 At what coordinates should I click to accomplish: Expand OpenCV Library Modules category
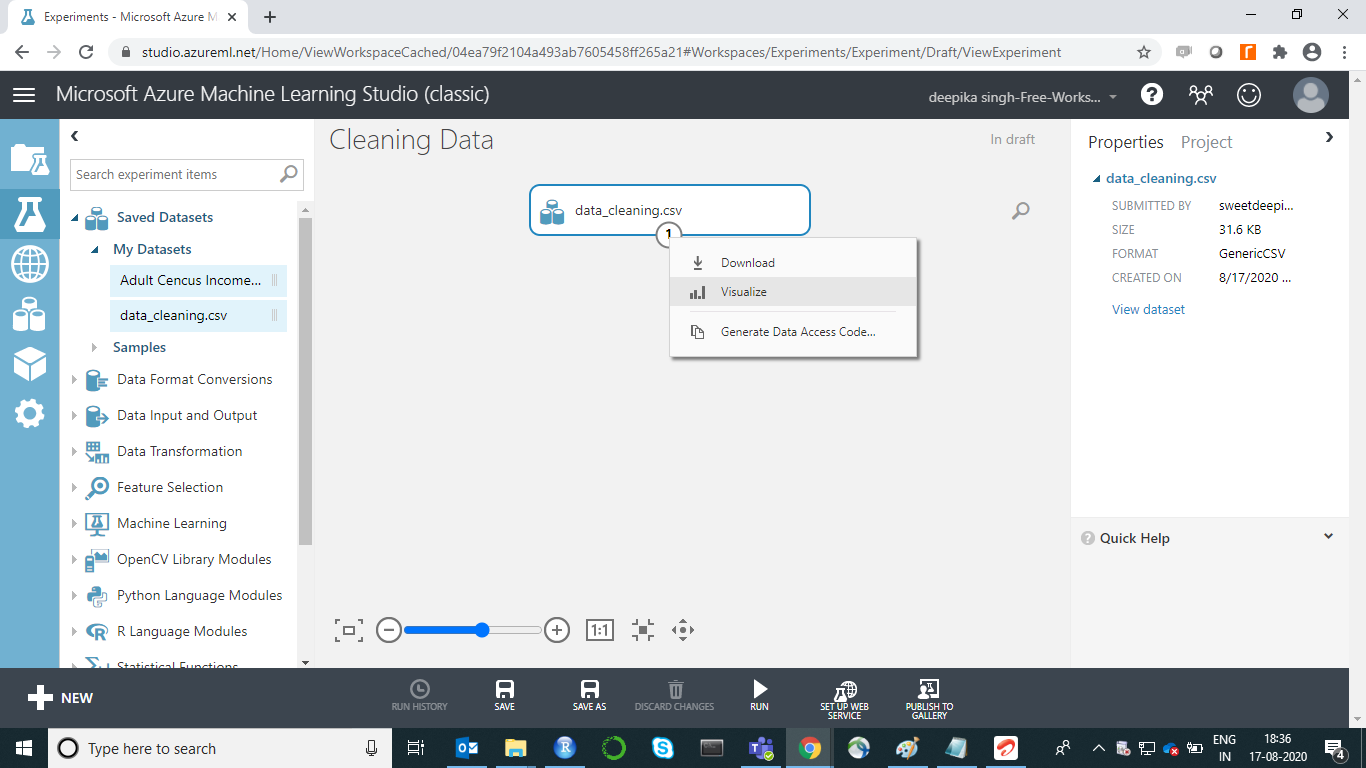coord(74,560)
